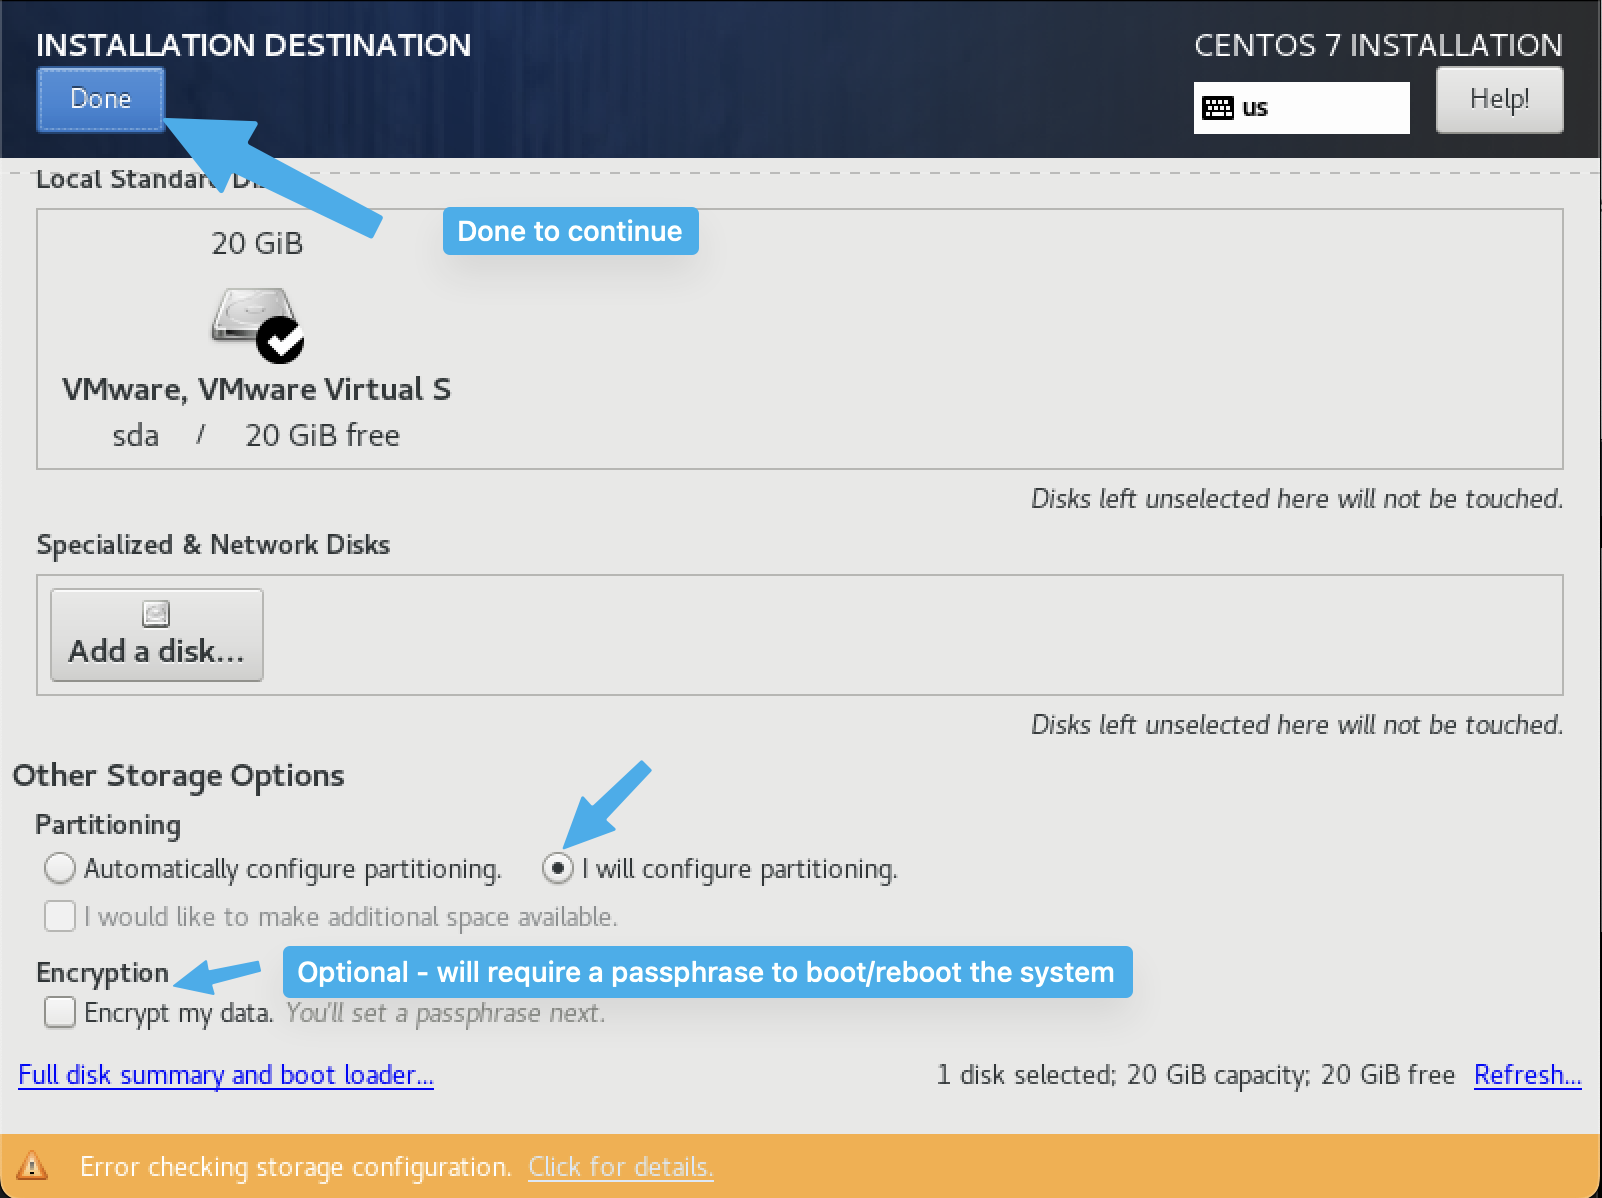This screenshot has width=1602, height=1198.
Task: Click the Done button
Action: (99, 99)
